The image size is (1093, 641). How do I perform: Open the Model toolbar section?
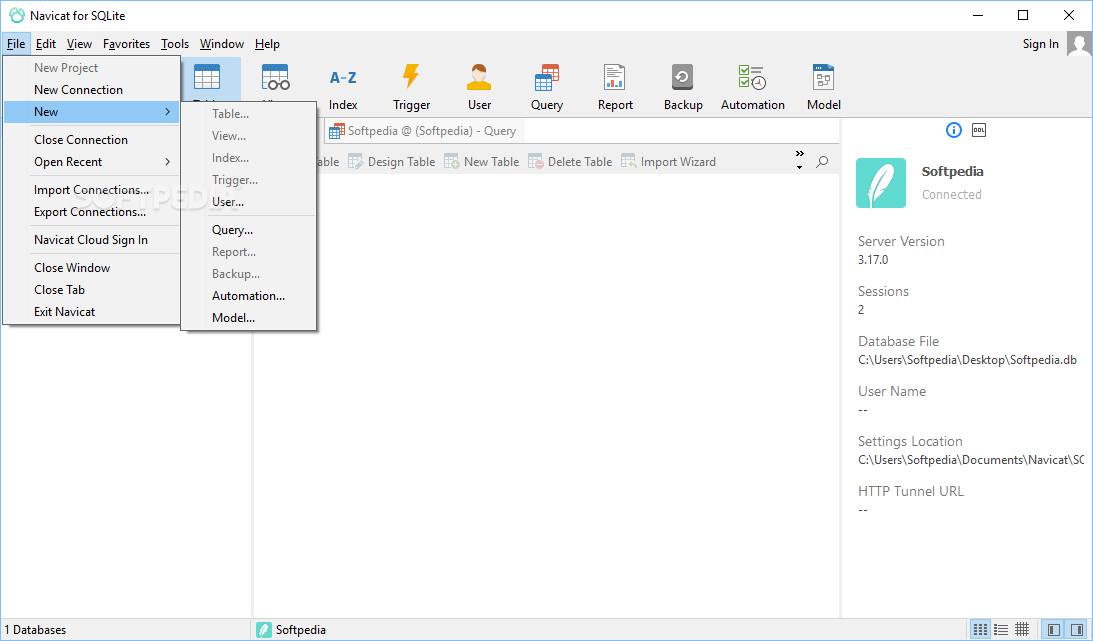pyautogui.click(x=823, y=87)
